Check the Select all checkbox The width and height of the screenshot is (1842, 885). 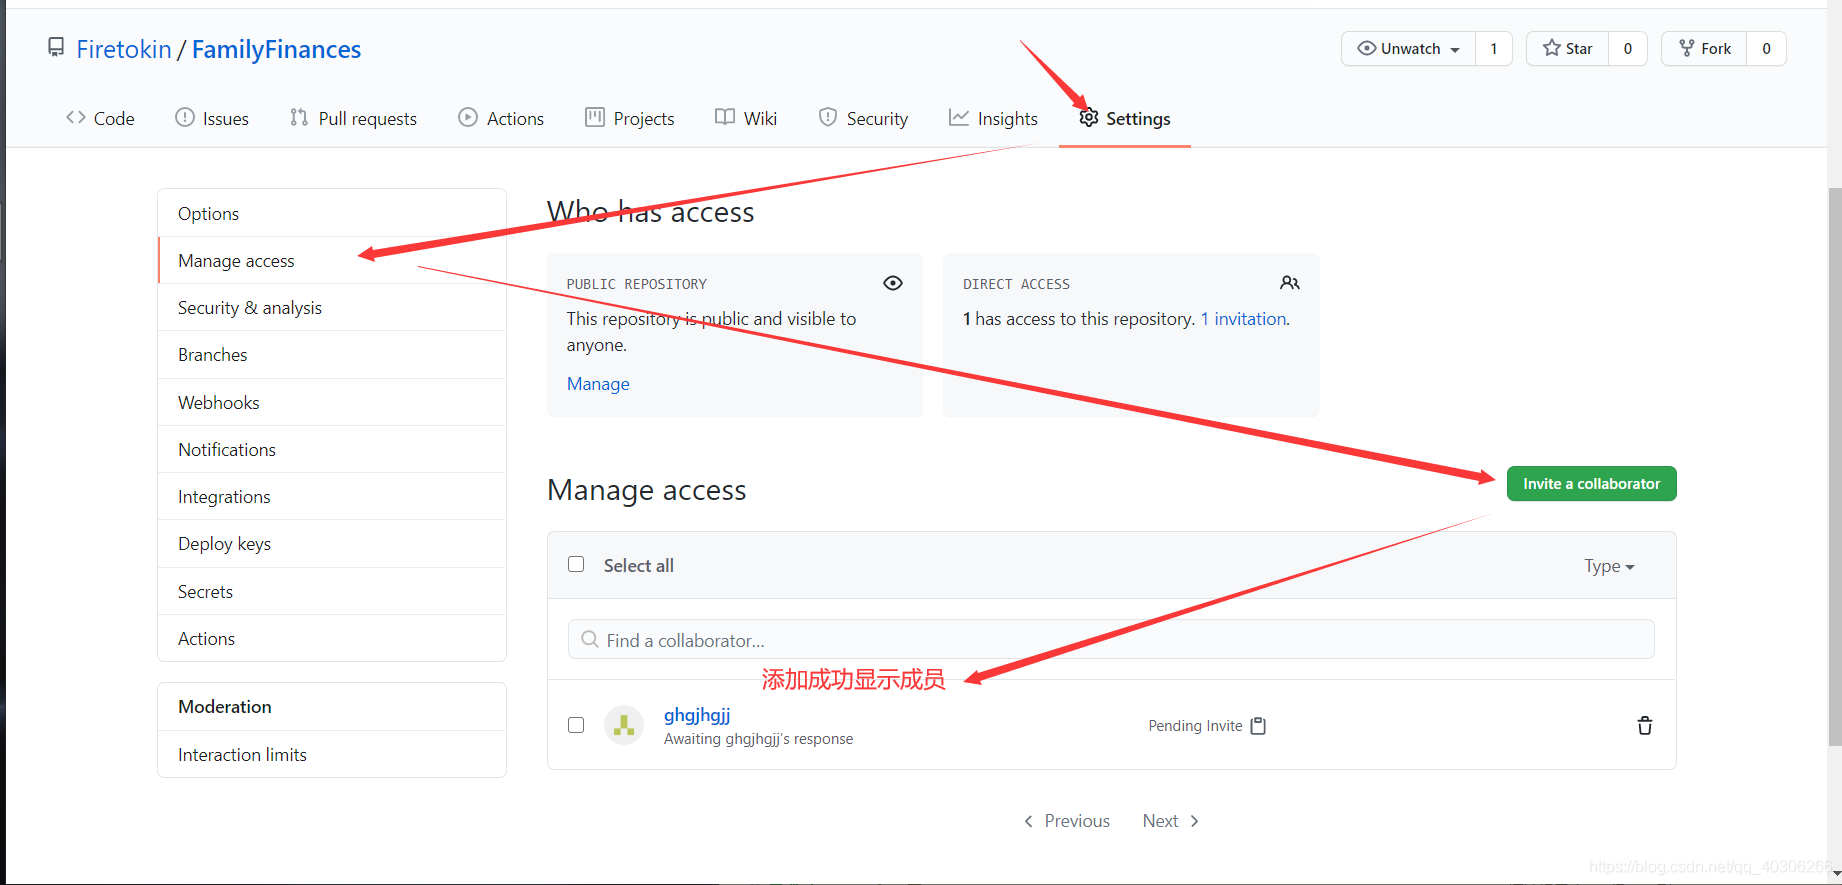pyautogui.click(x=576, y=565)
